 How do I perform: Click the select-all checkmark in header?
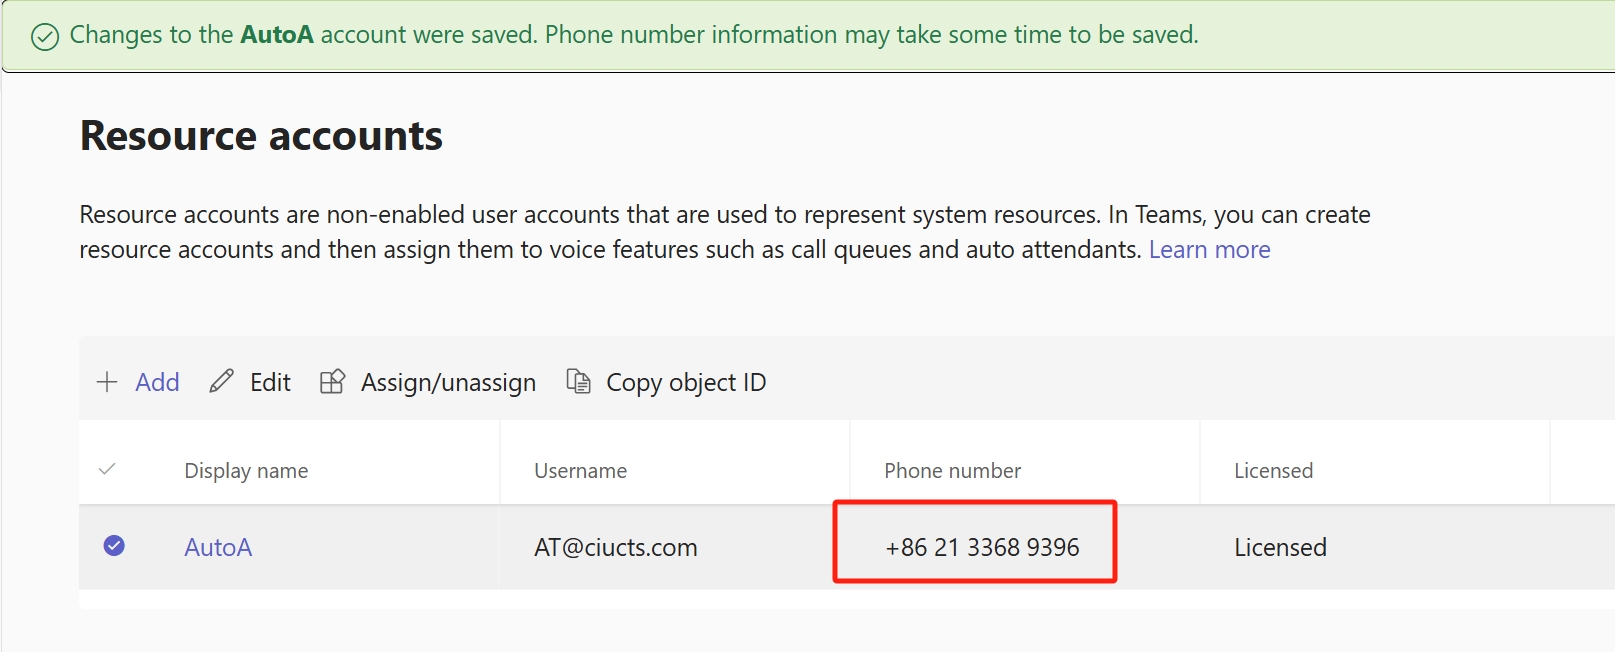tap(108, 468)
